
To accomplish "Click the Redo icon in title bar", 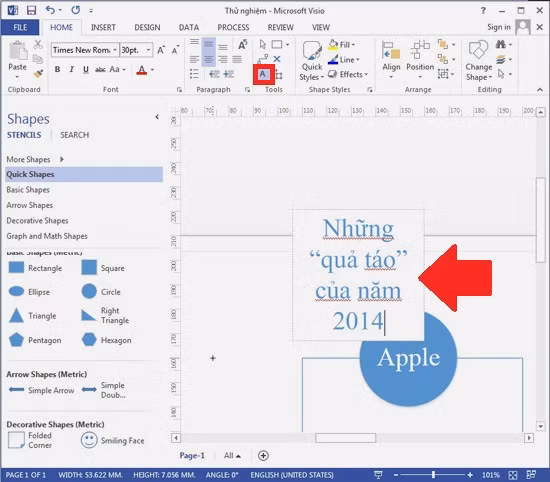I will click(x=75, y=10).
